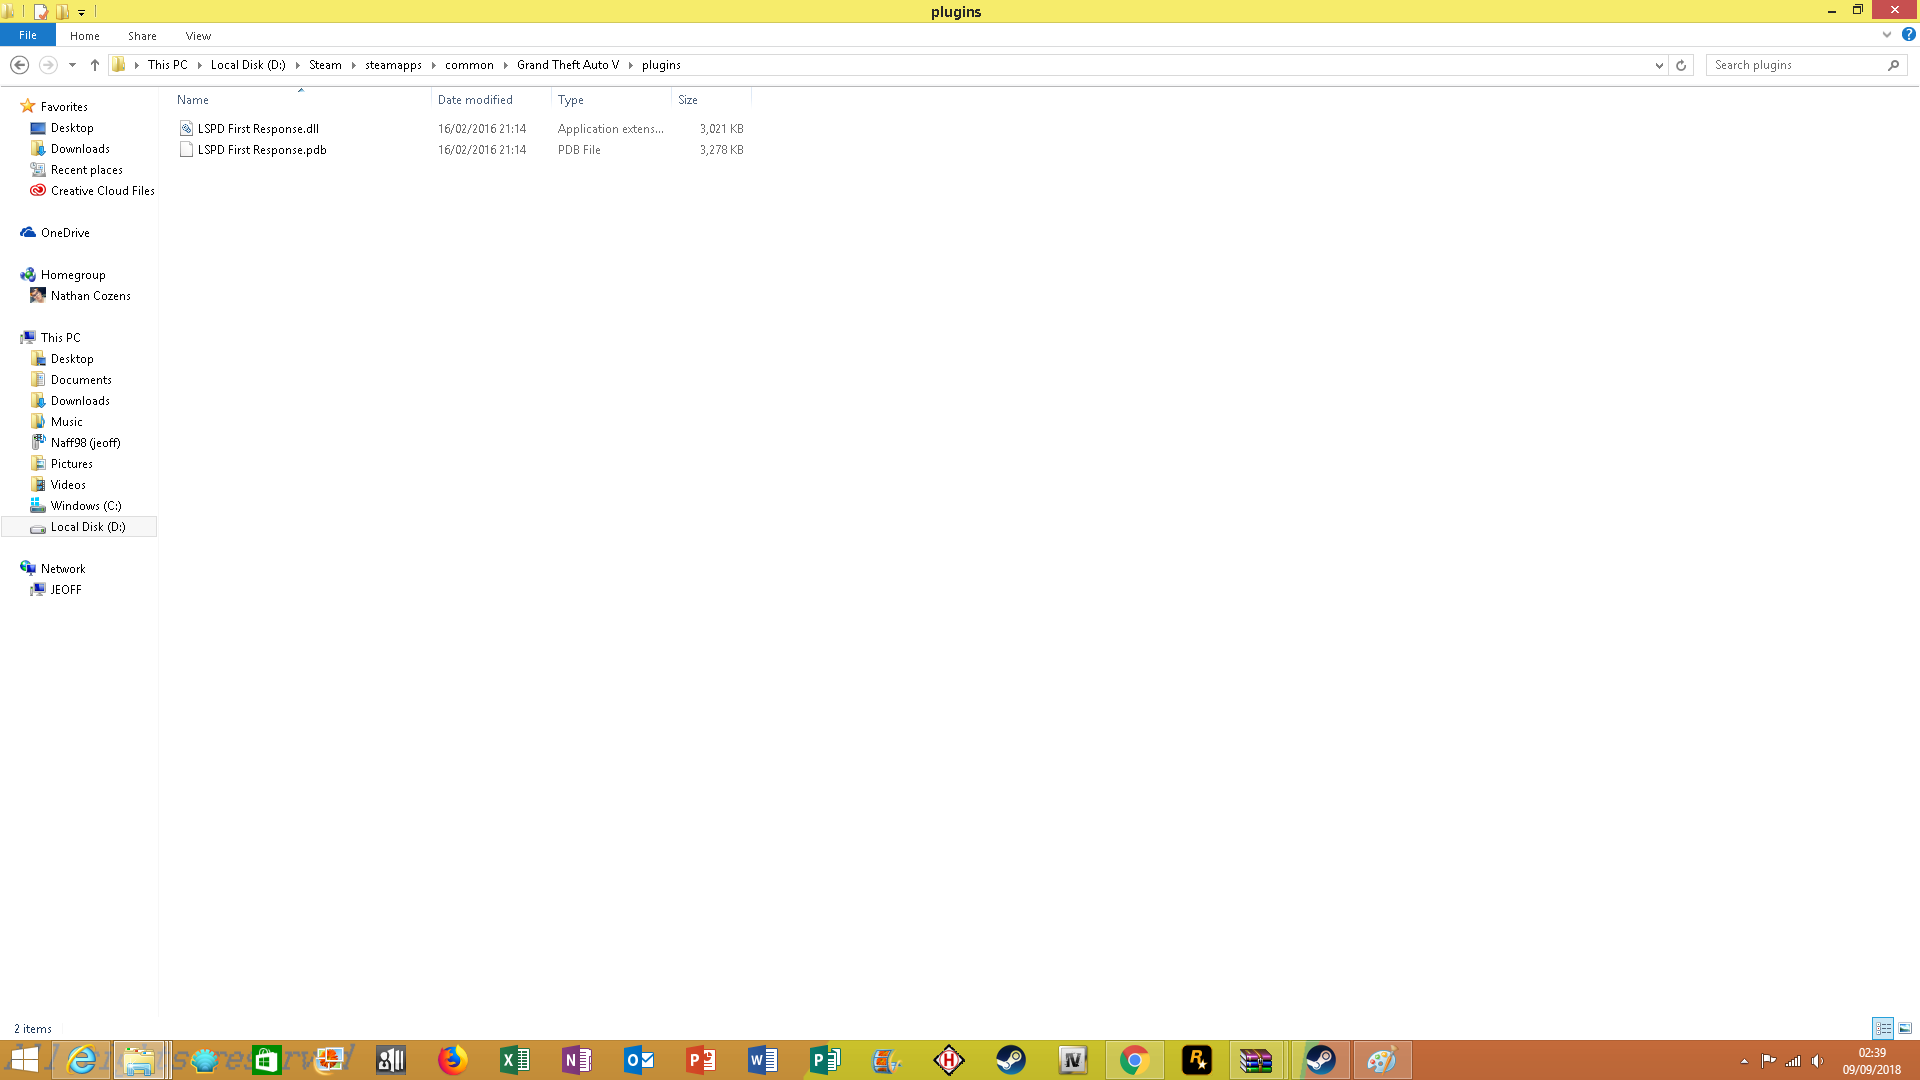Expand the ribbon using the chevron
The height and width of the screenshot is (1080, 1920).
pos(1887,34)
